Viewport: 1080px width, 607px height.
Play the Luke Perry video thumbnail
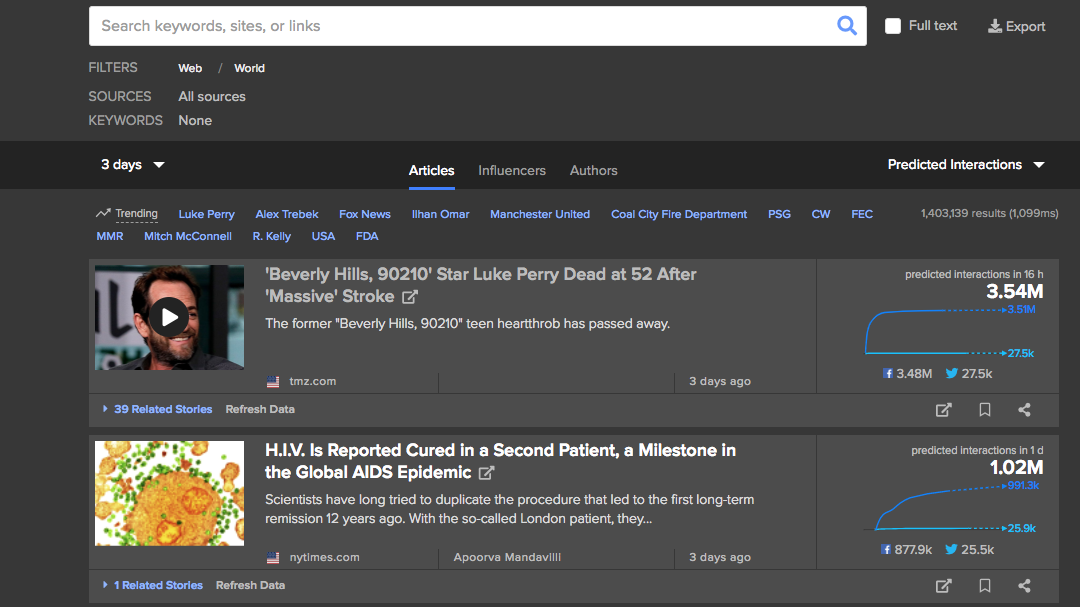pyautogui.click(x=169, y=316)
